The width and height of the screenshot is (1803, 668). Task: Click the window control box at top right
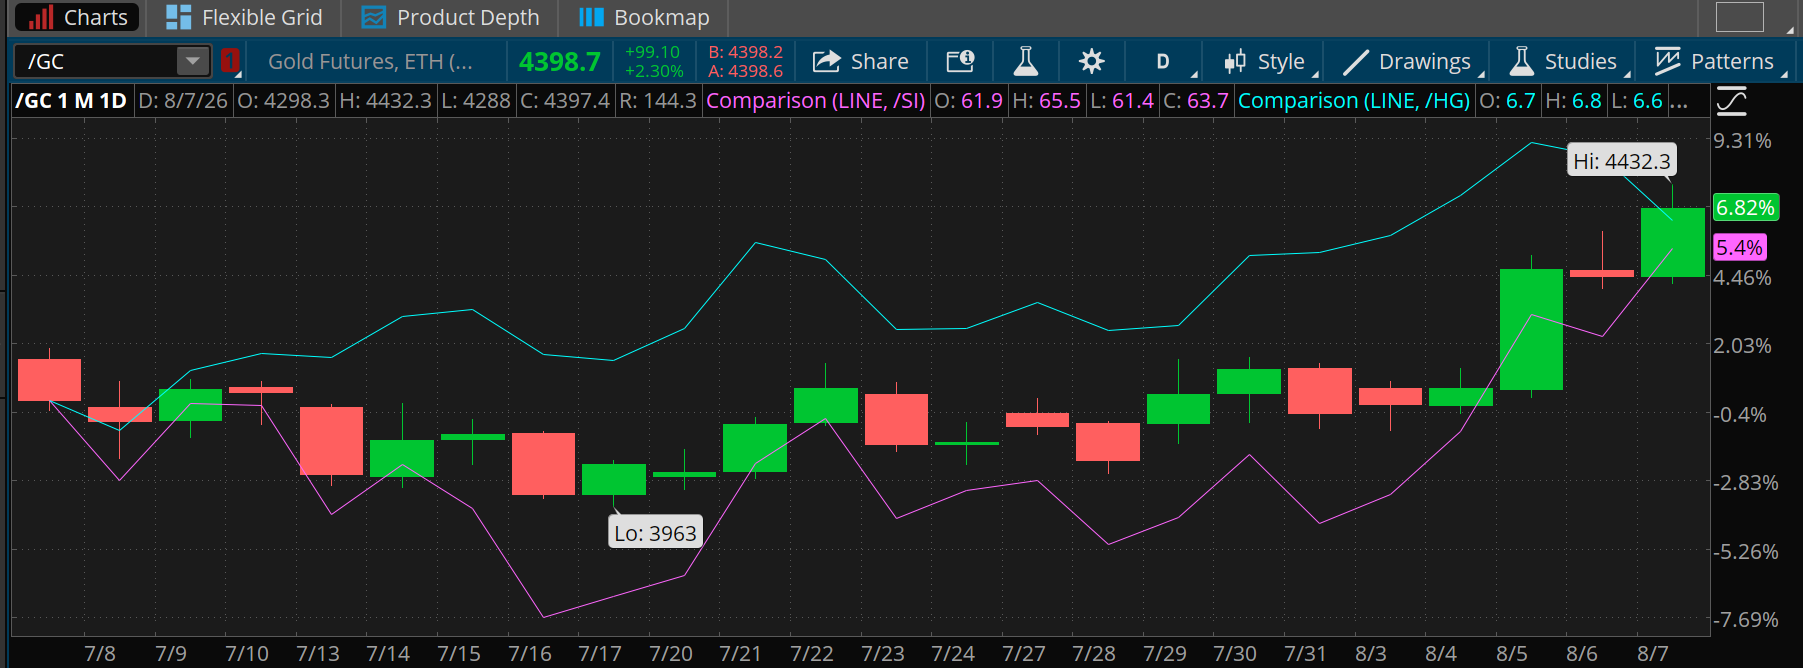(1739, 17)
